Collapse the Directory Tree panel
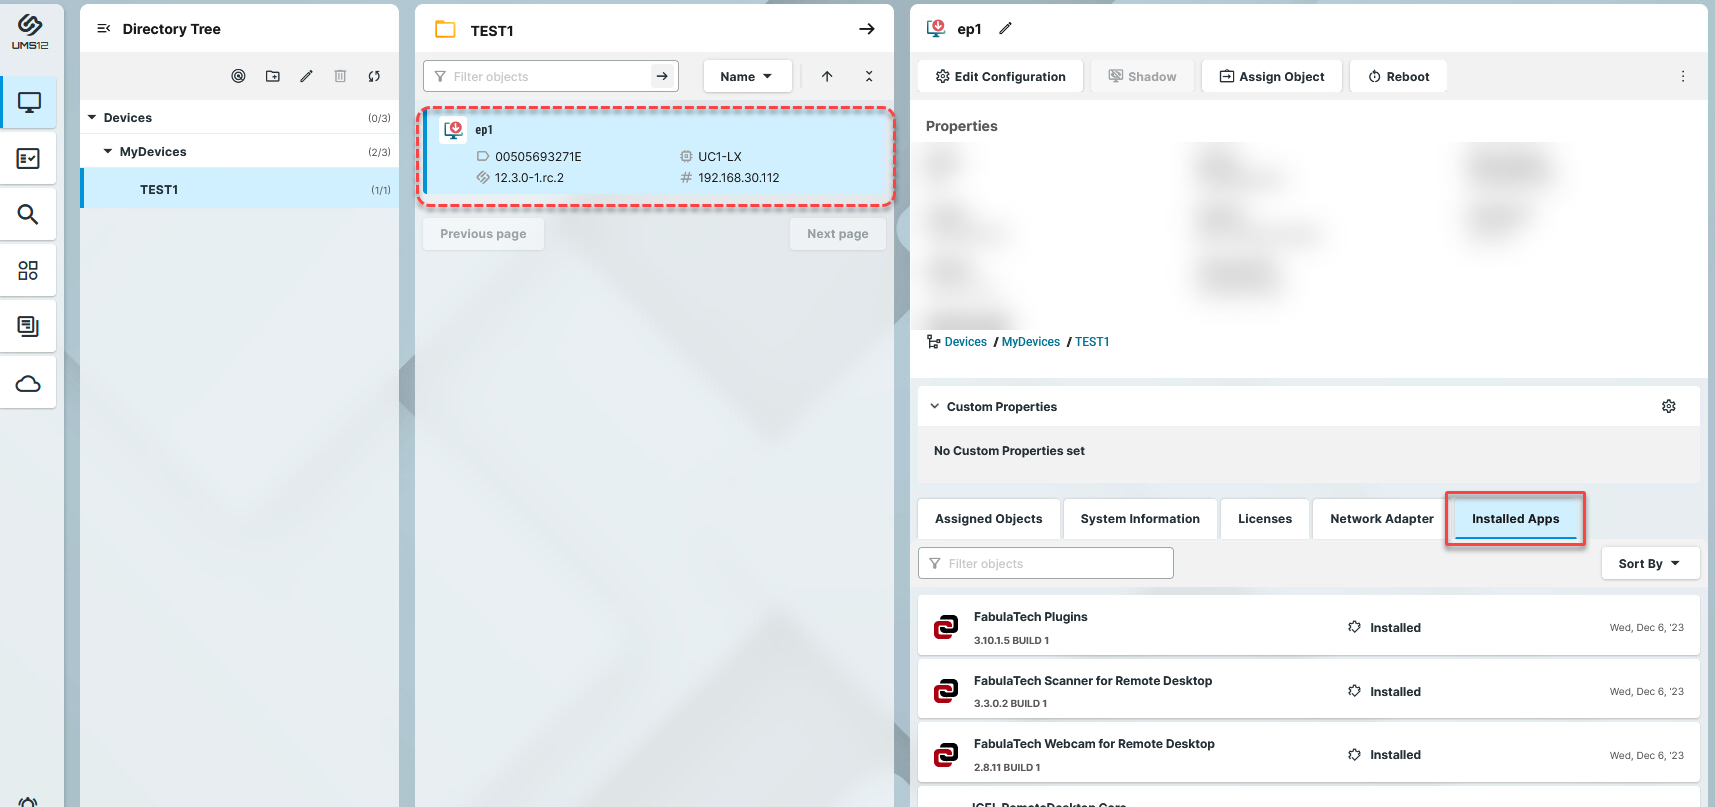 [x=103, y=29]
